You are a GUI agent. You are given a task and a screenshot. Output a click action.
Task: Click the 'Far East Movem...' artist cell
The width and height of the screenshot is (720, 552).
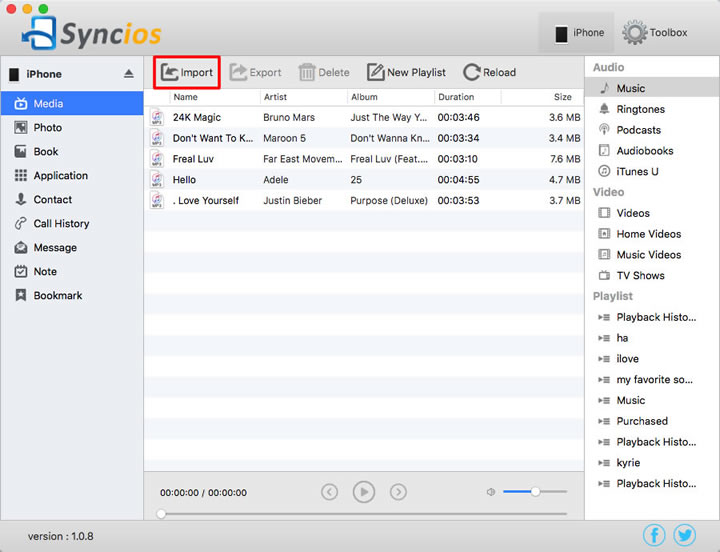pyautogui.click(x=303, y=159)
